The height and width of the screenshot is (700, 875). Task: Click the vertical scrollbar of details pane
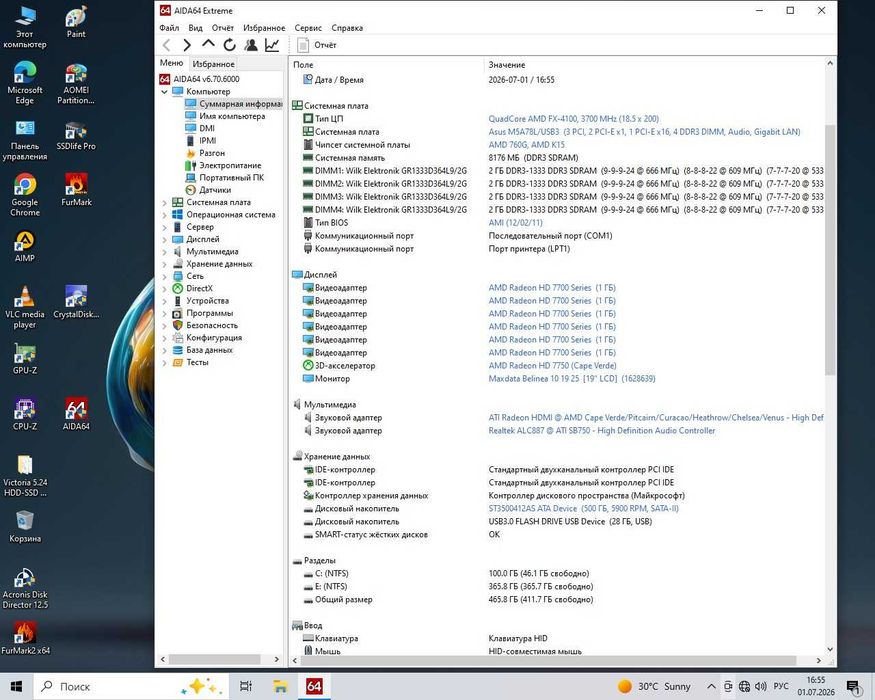coord(830,249)
